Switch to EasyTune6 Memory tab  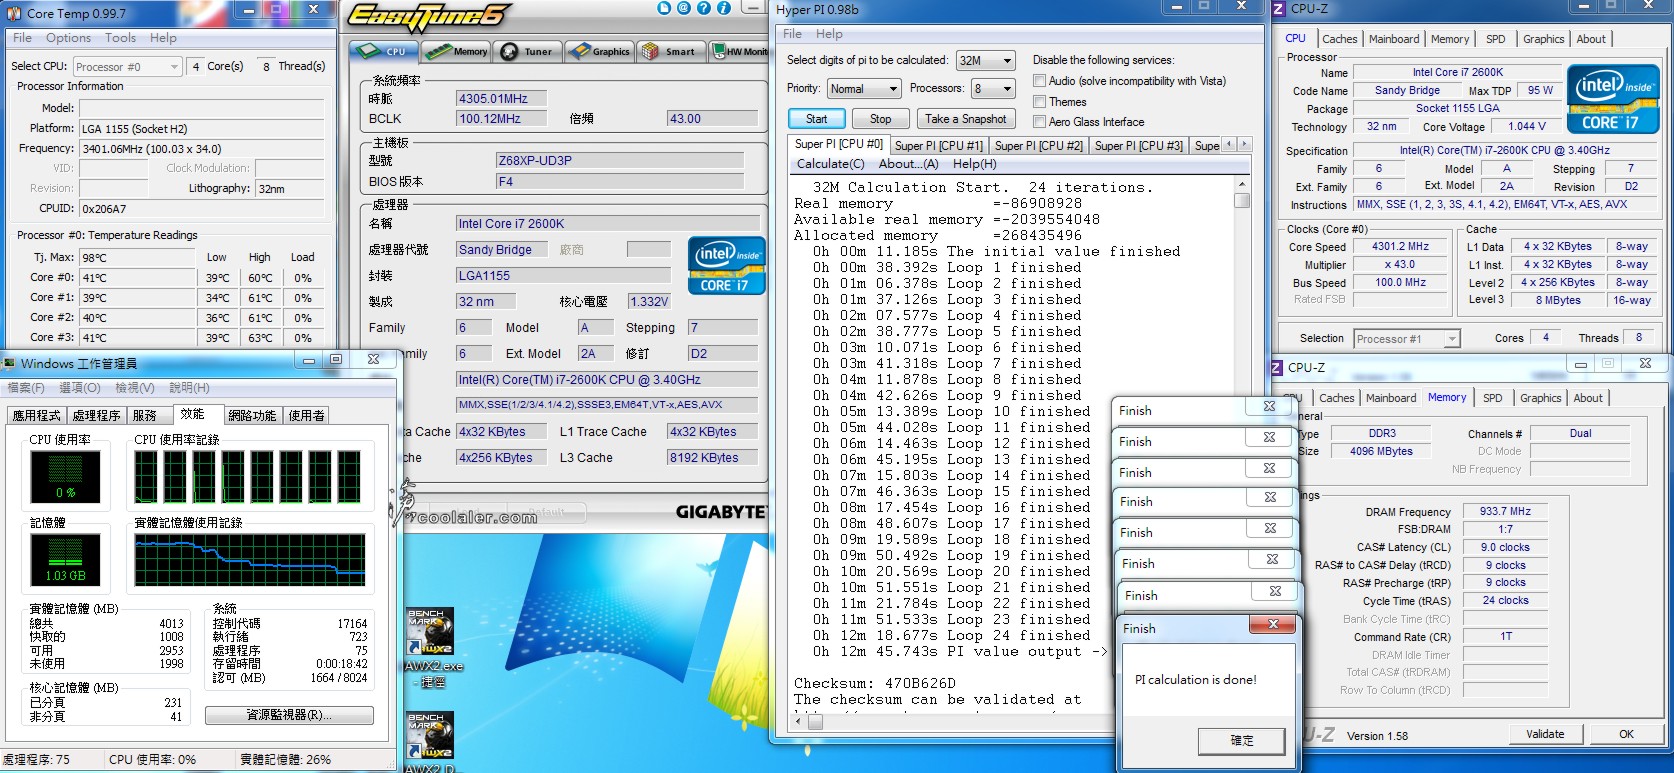(x=456, y=51)
